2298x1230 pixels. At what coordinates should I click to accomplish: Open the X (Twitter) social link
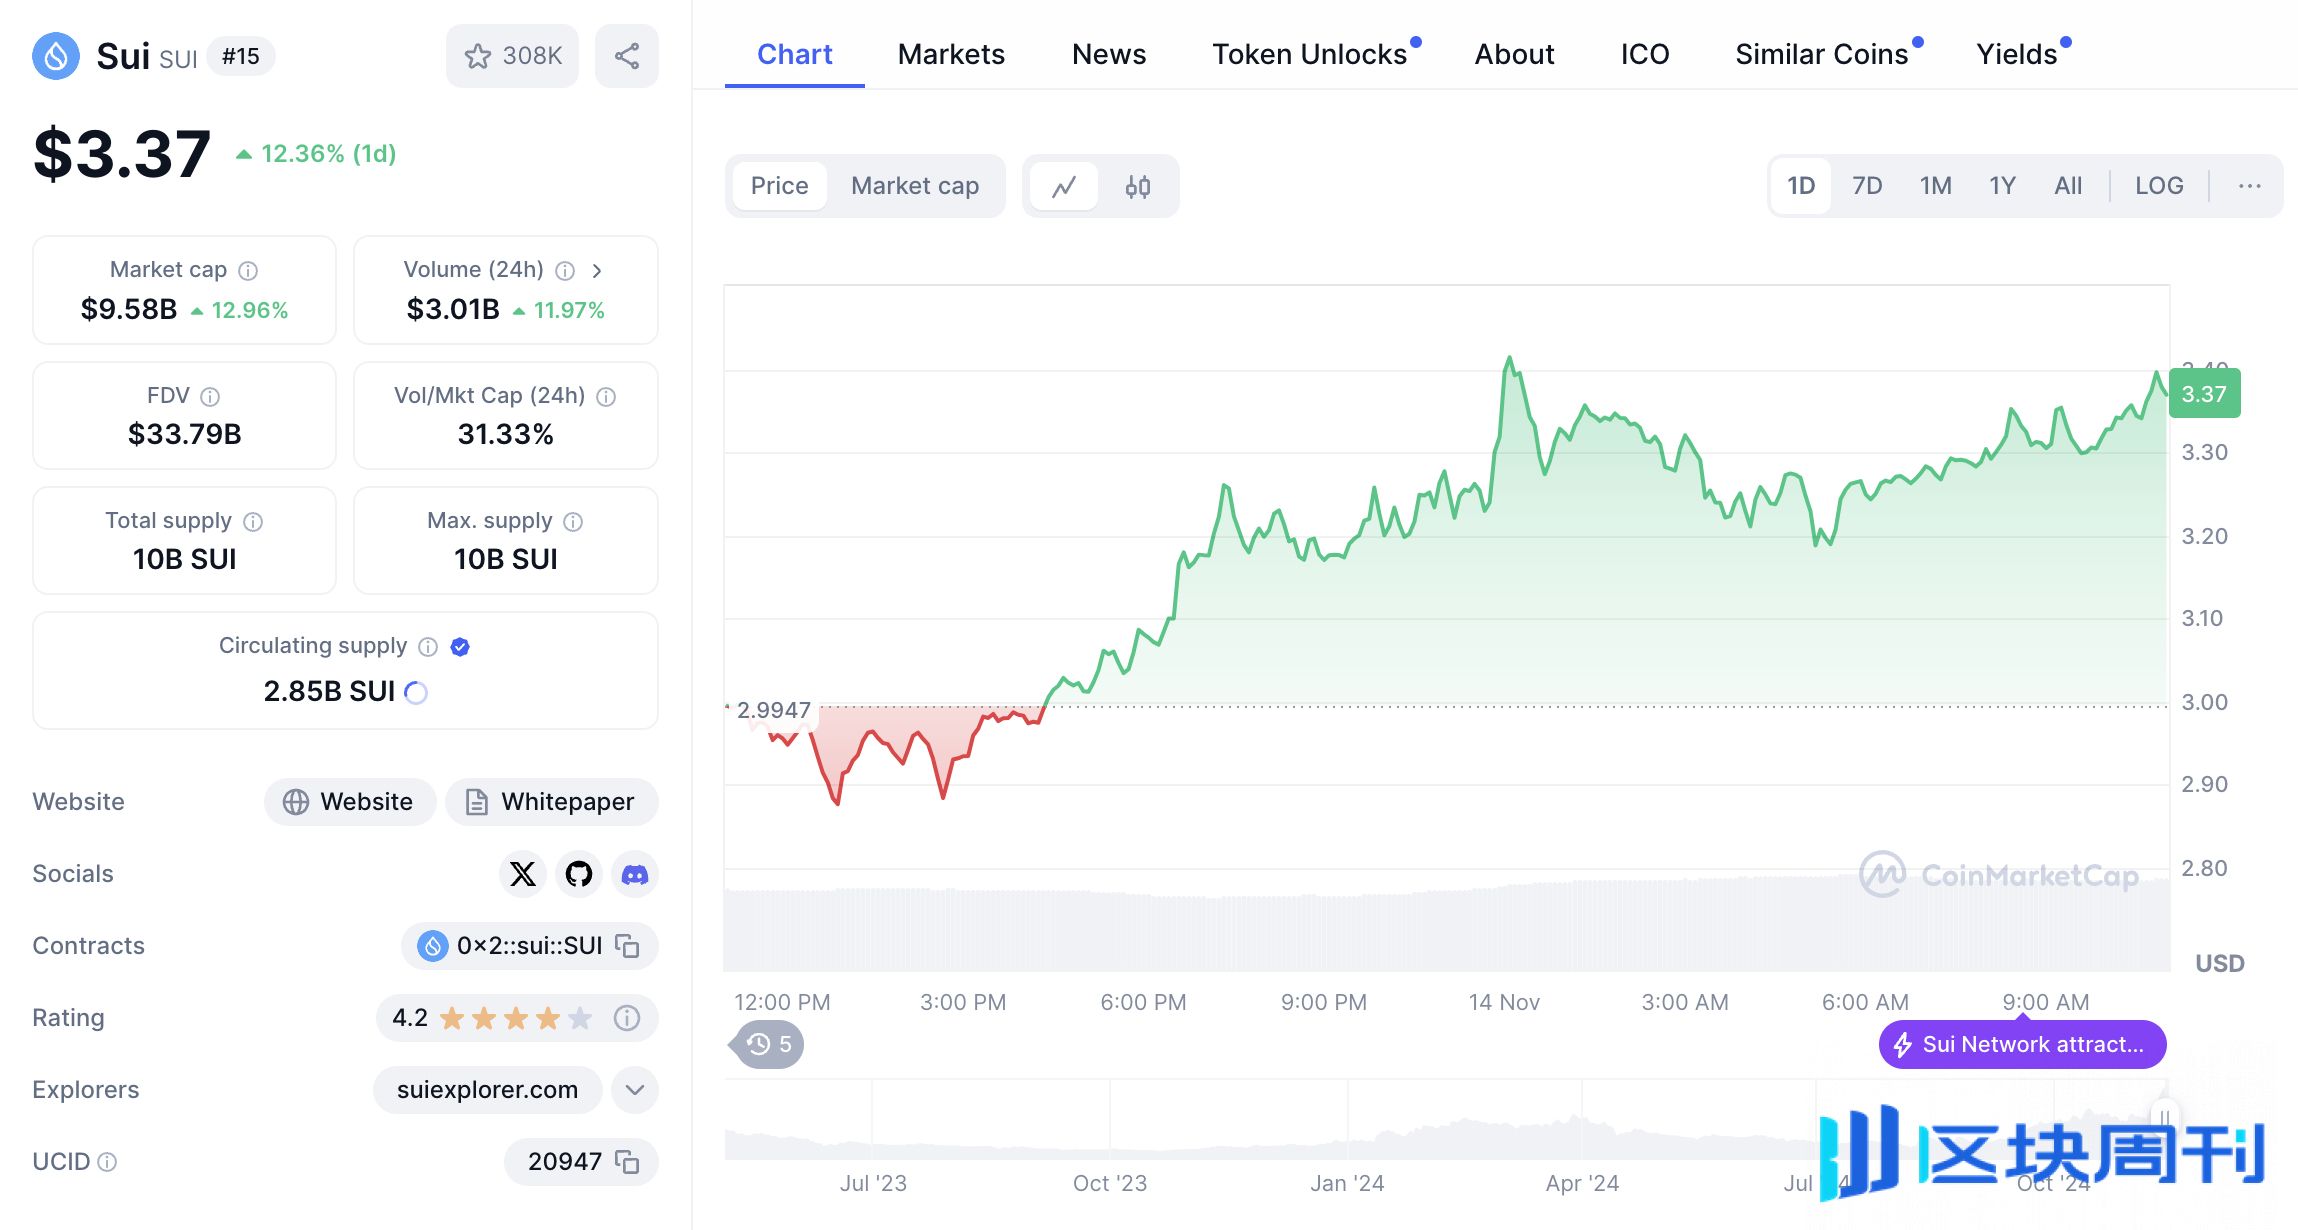point(522,874)
